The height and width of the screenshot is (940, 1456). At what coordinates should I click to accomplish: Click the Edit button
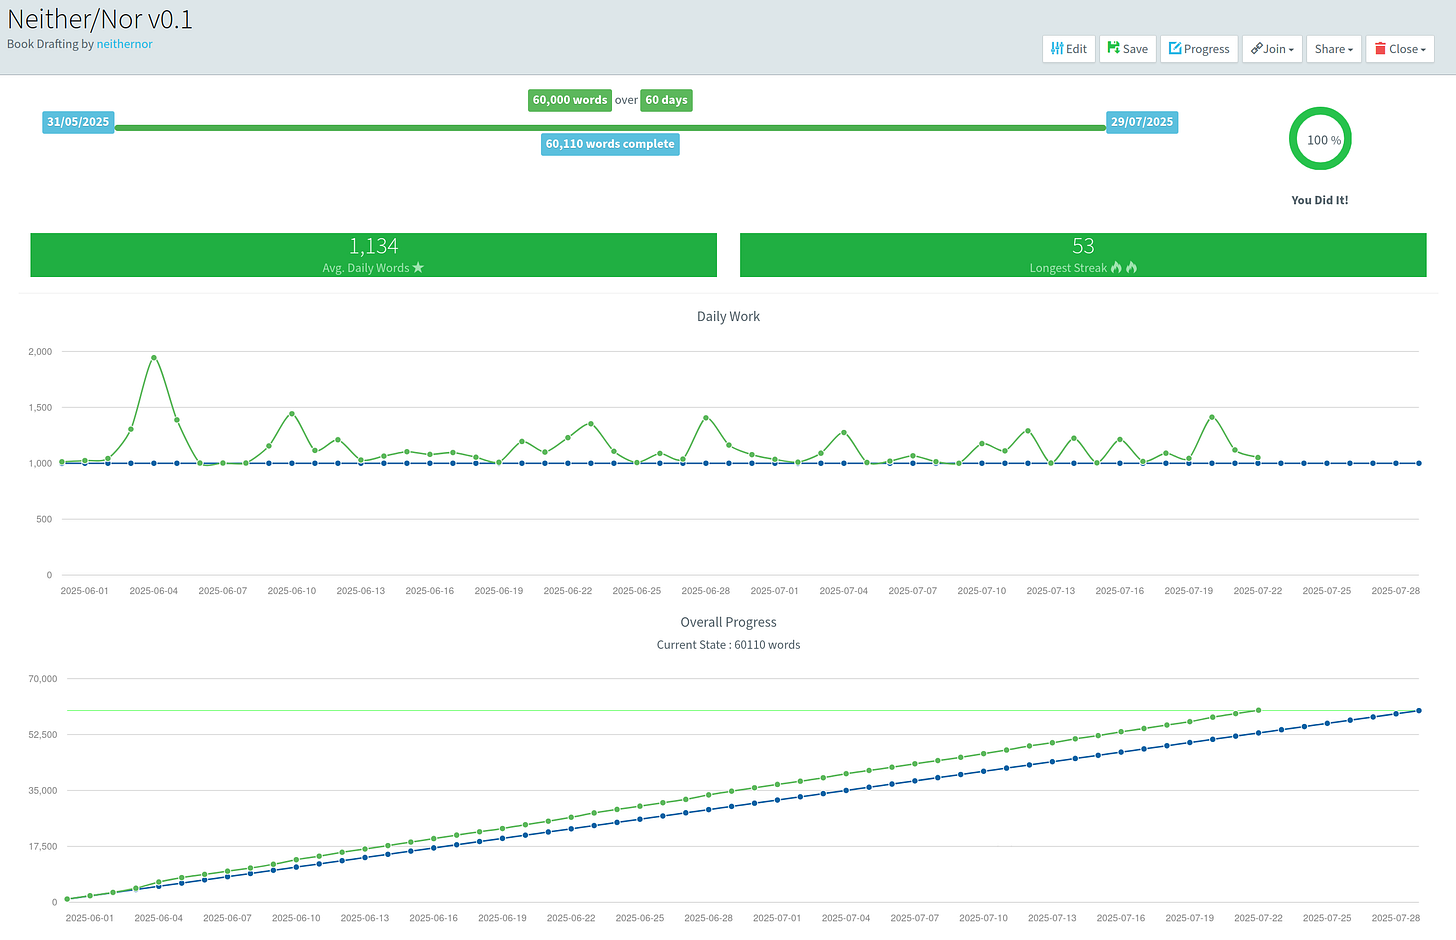pyautogui.click(x=1069, y=49)
